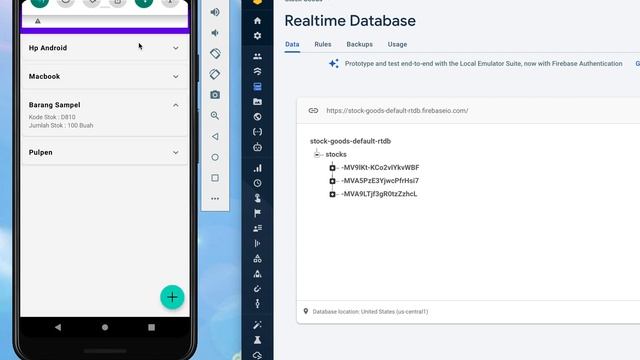This screenshot has height=360, width=640.
Task: Open Firestore icon in Firebase sidebar
Action: 258,71
